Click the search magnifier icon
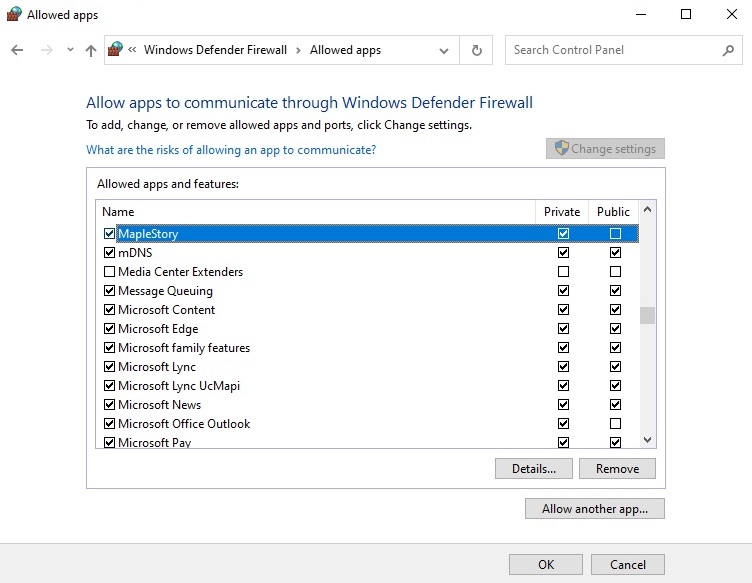The image size is (752, 583). pos(728,50)
